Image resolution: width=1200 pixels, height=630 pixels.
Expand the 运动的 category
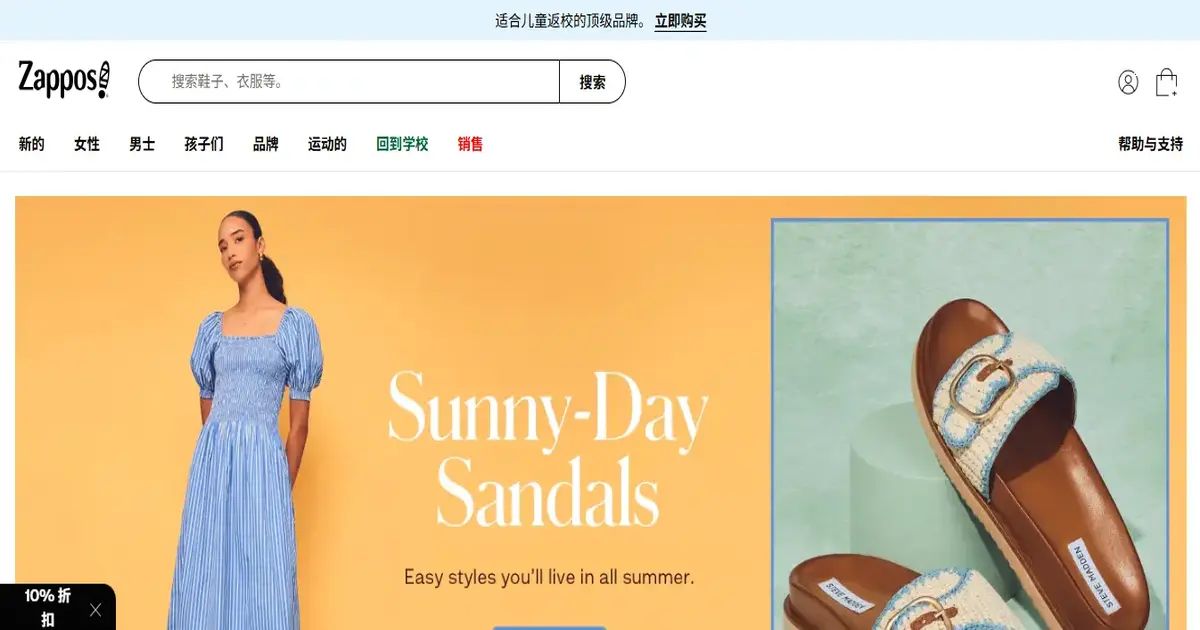click(327, 144)
